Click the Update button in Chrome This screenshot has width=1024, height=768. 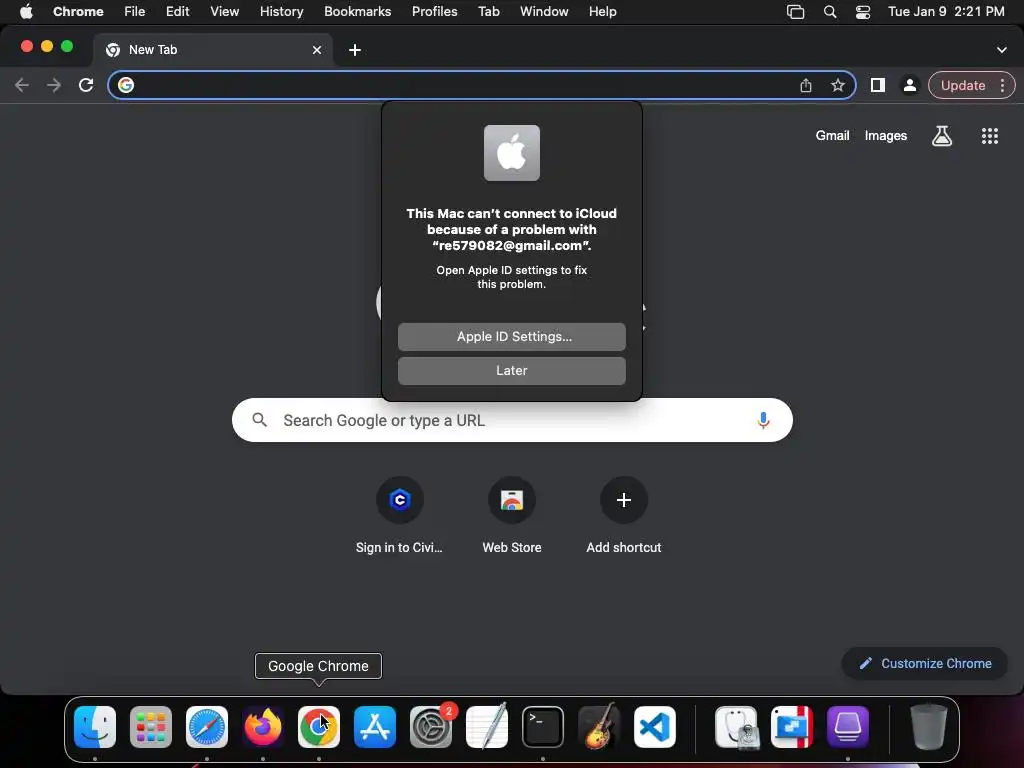click(x=963, y=85)
